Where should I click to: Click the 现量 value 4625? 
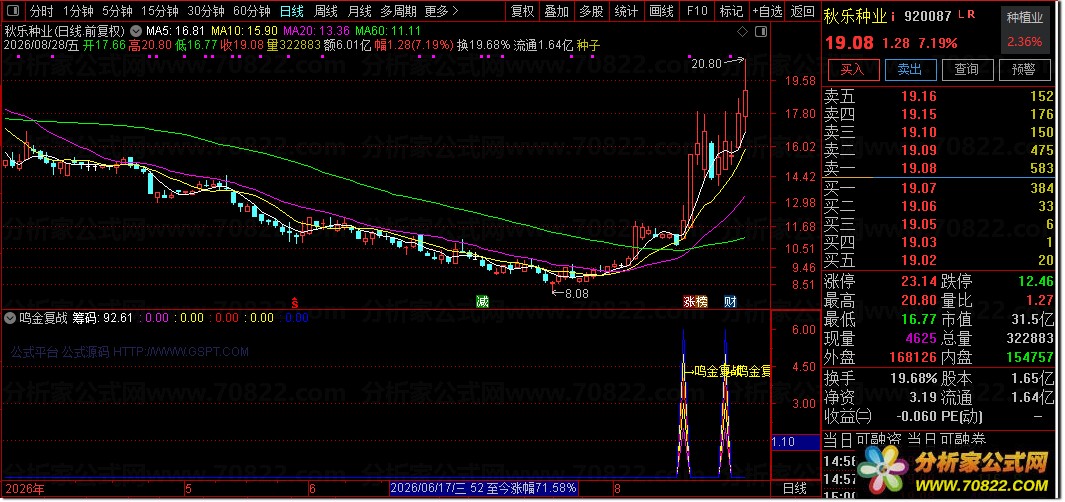(921, 338)
